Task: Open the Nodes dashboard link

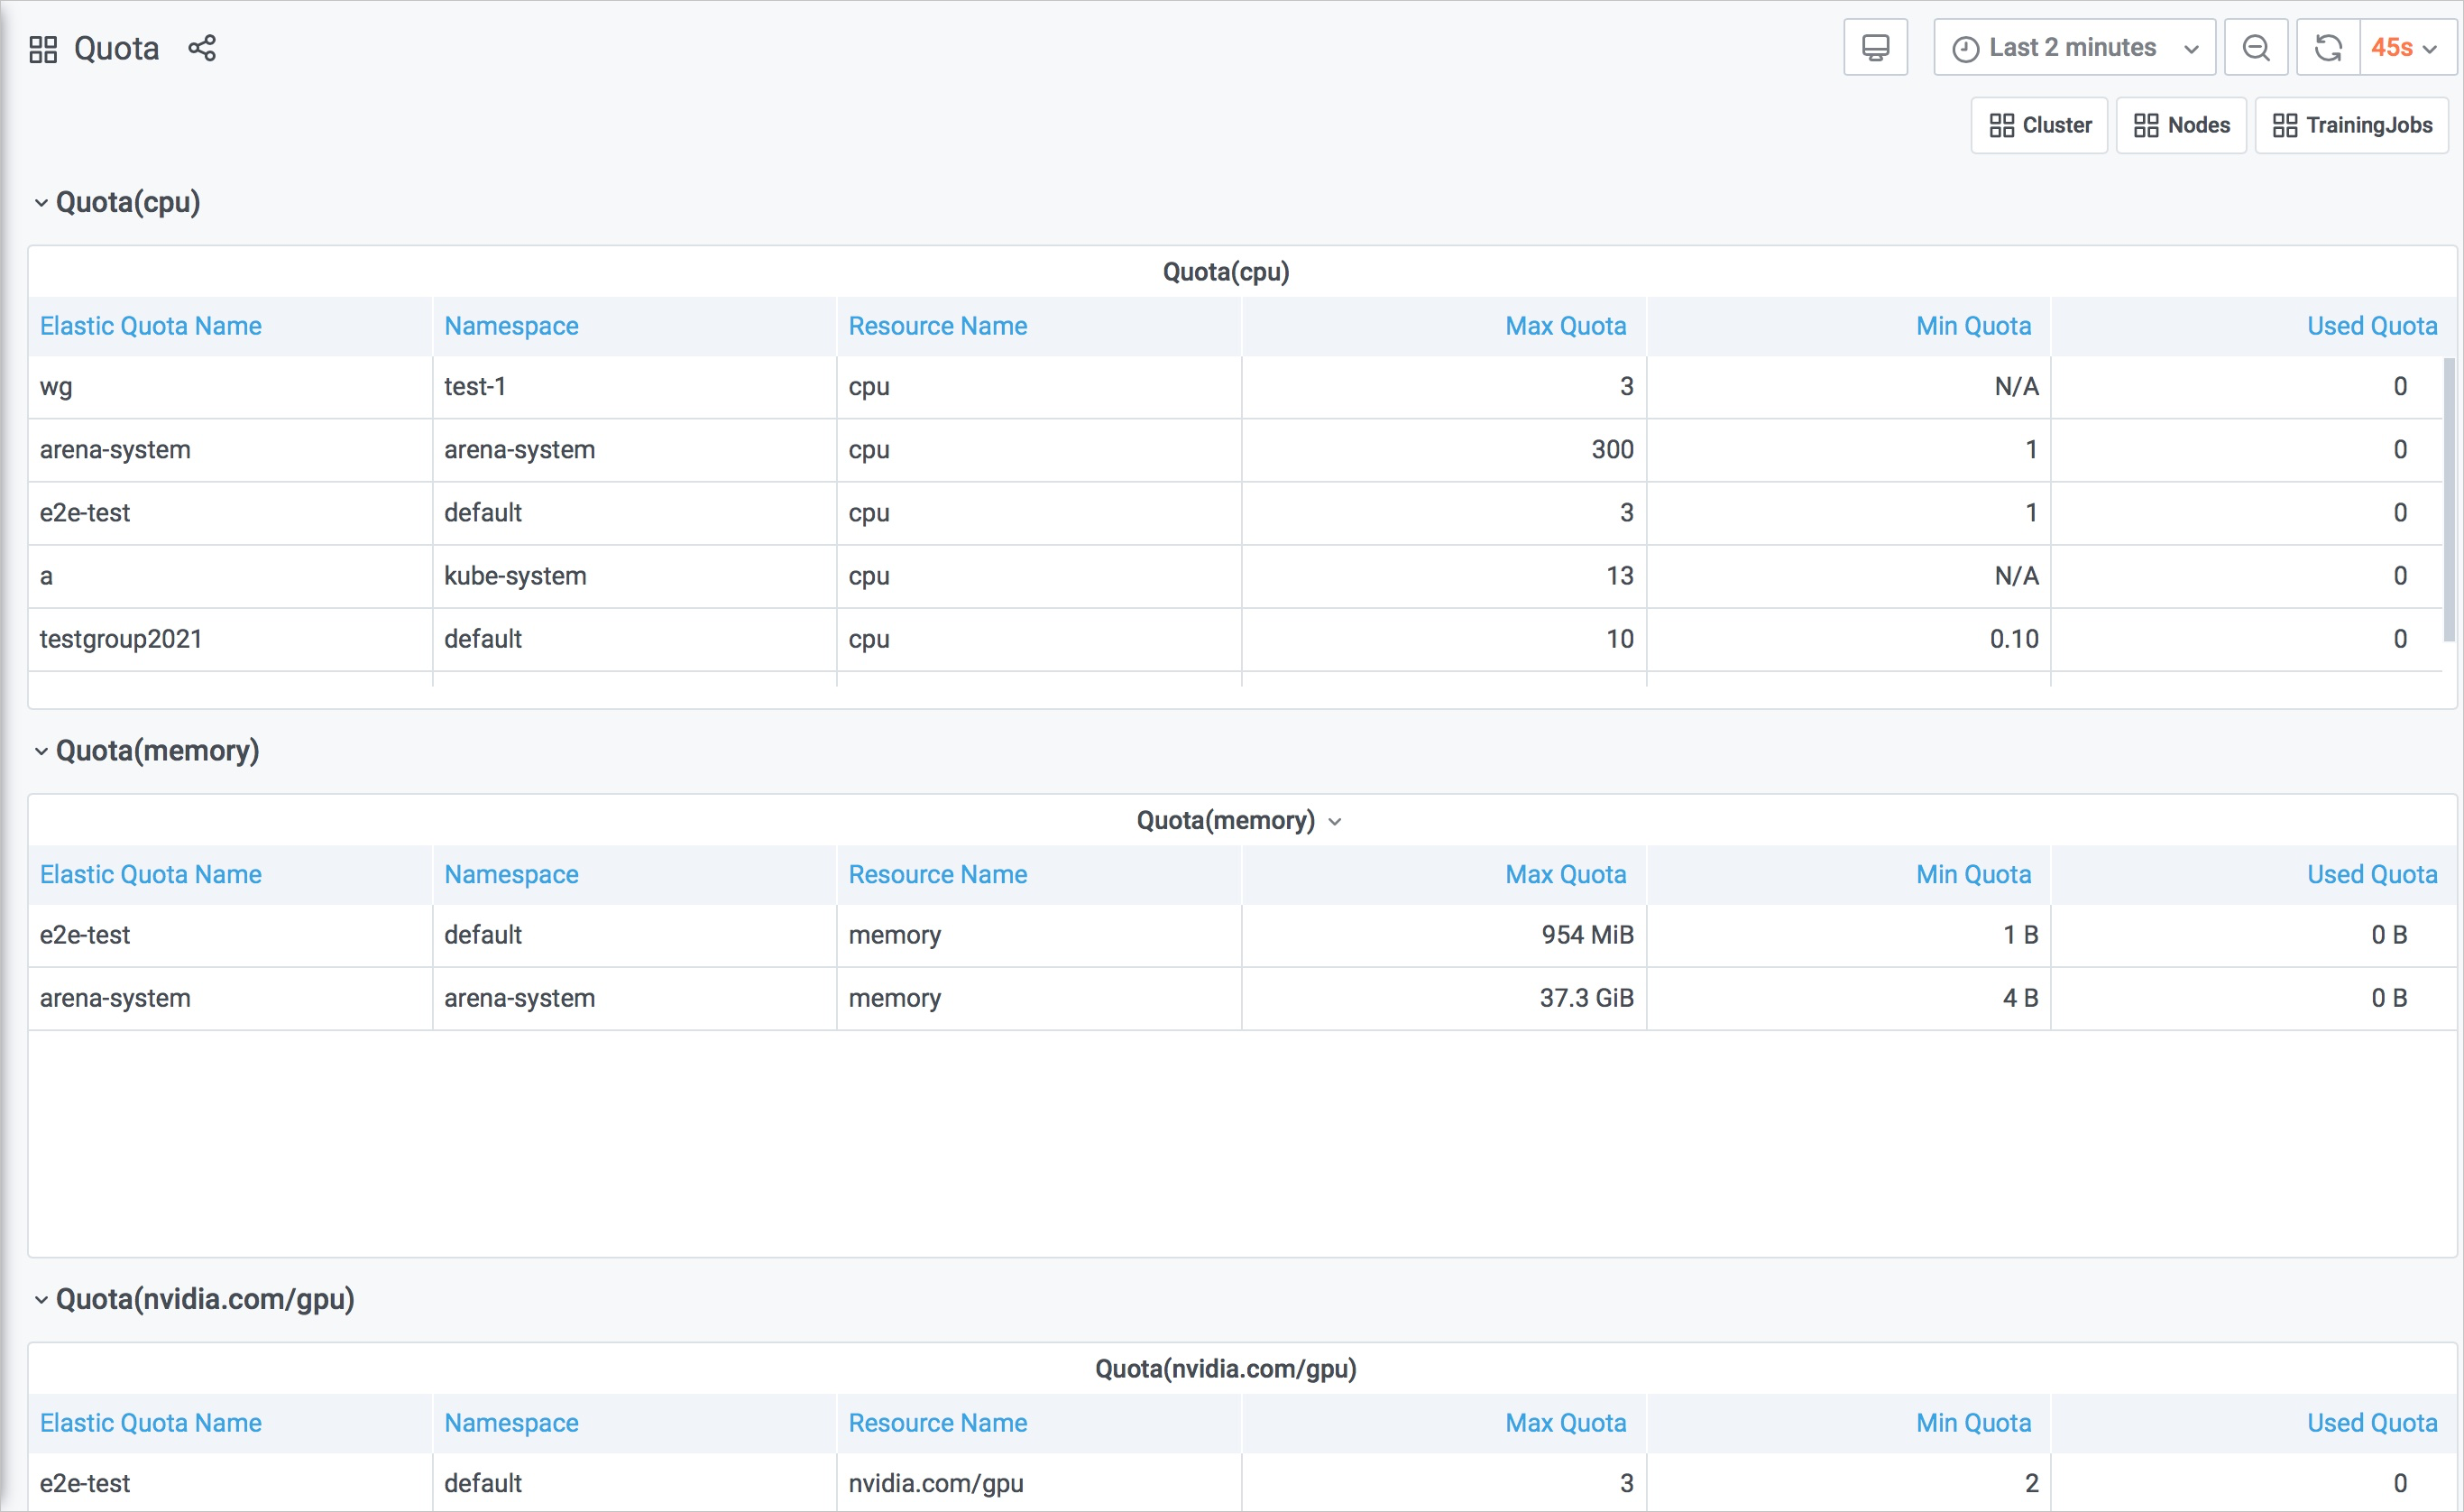Action: (2181, 126)
